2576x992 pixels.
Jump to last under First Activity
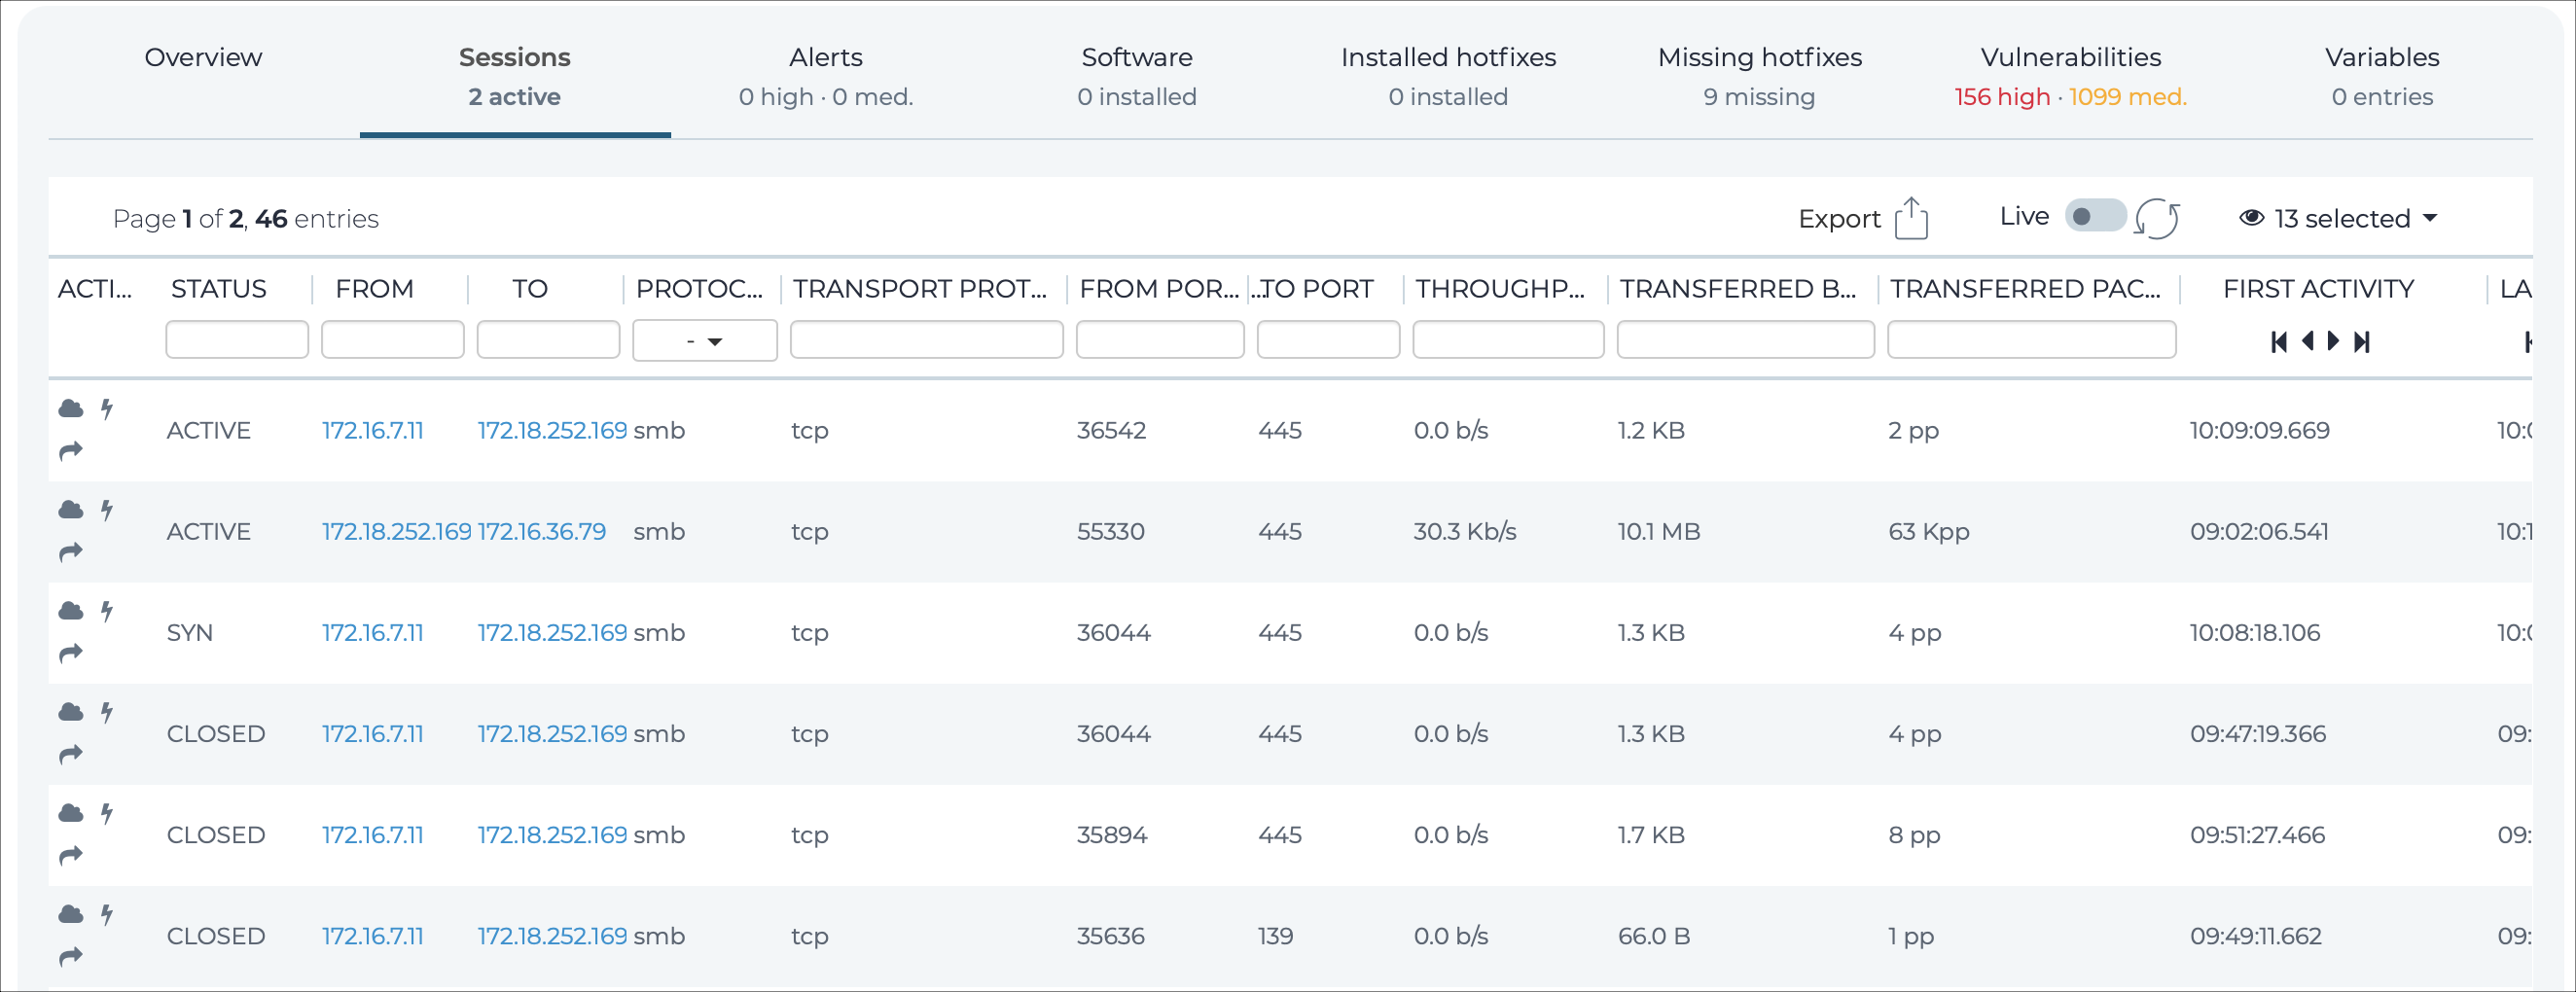point(2362,342)
